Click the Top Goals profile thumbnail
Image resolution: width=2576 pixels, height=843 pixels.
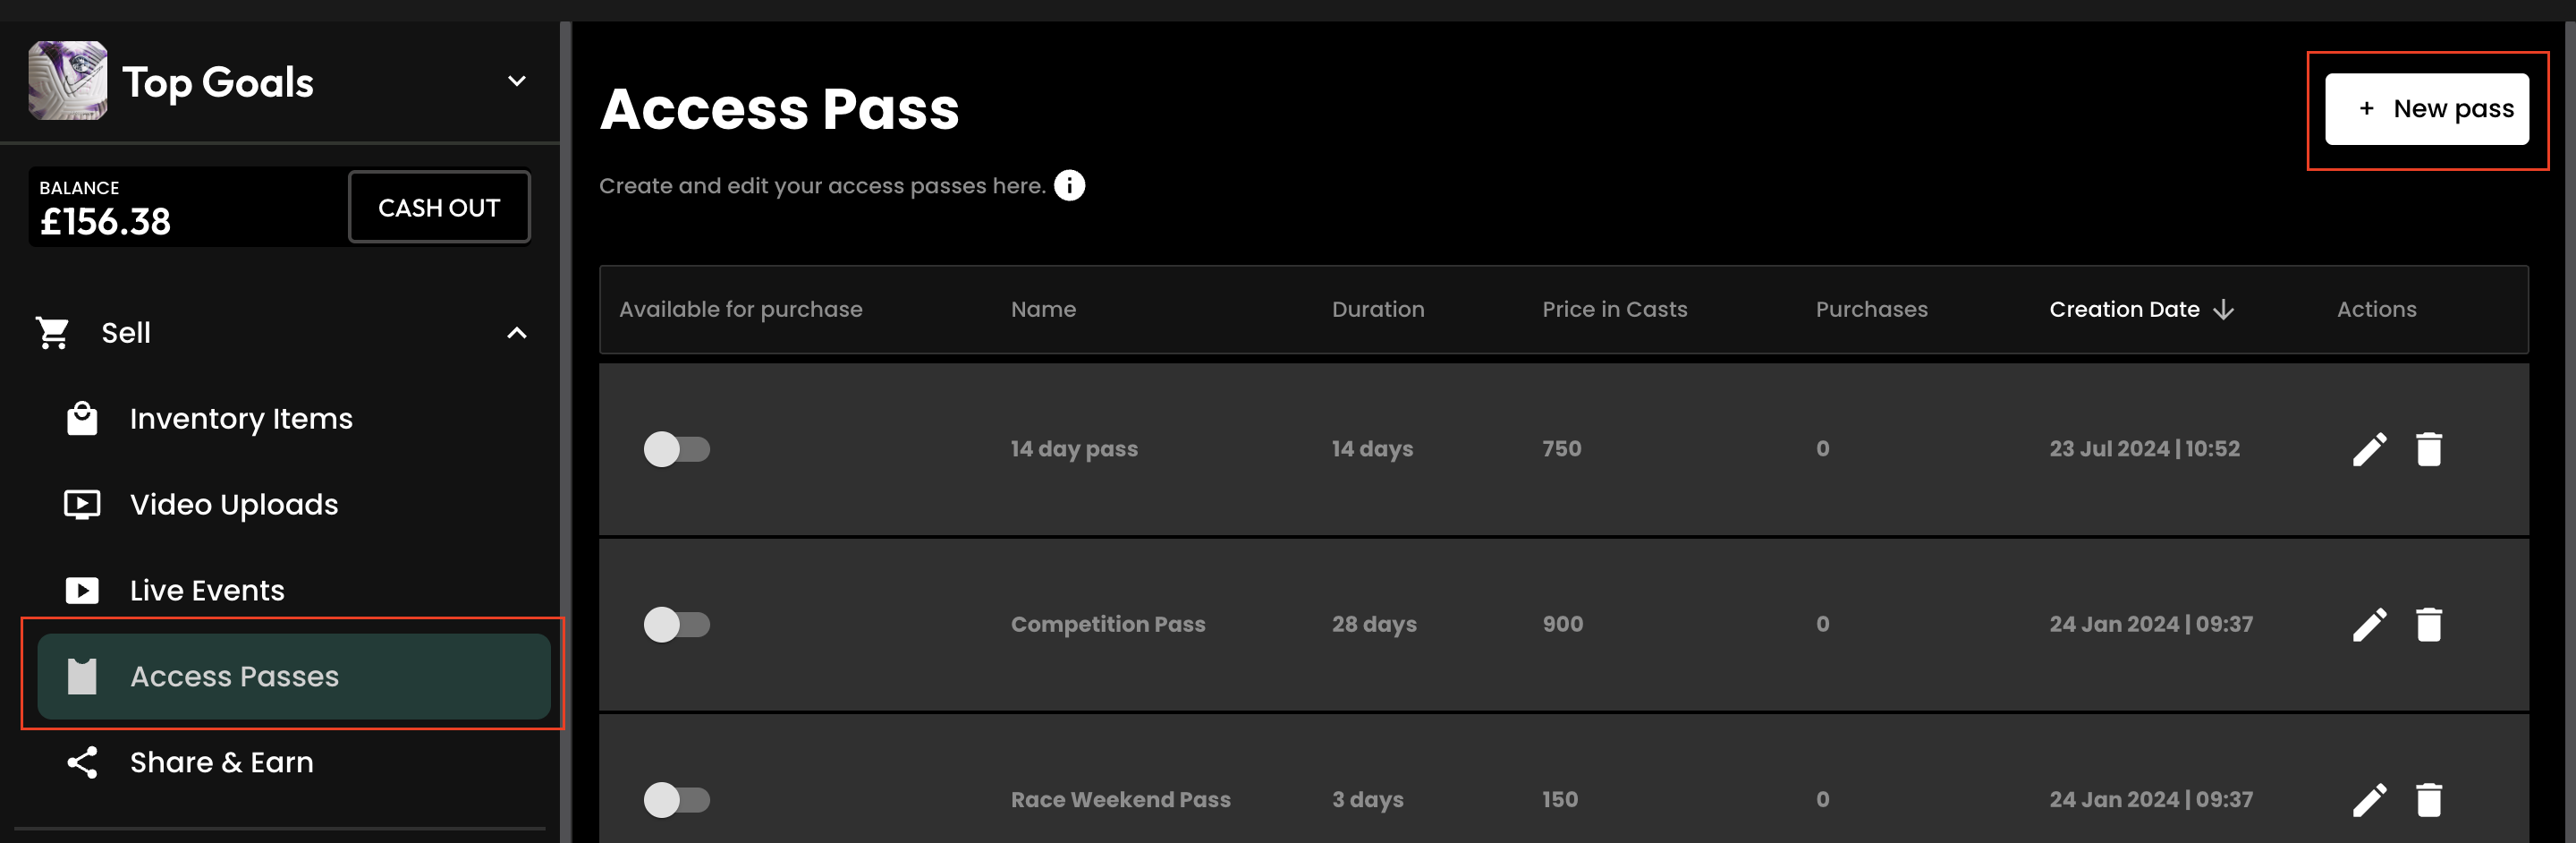[x=68, y=81]
